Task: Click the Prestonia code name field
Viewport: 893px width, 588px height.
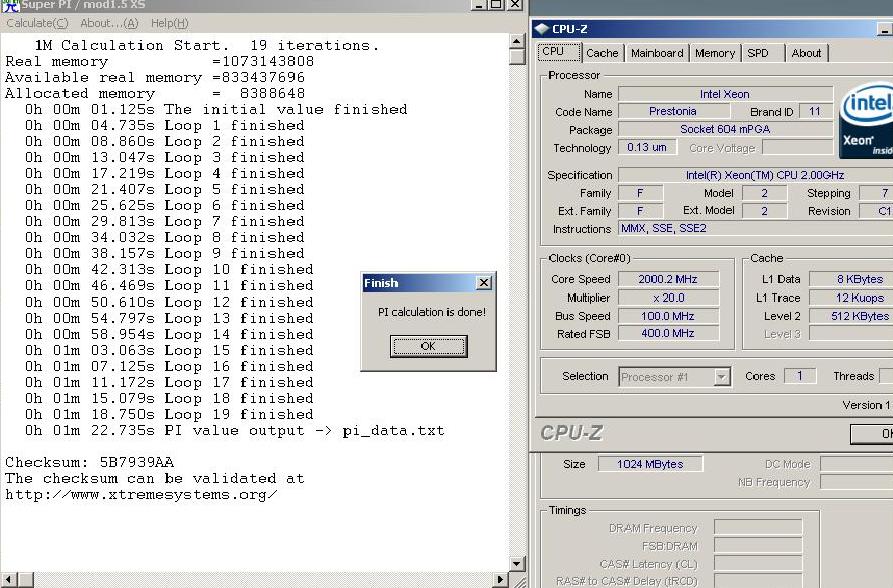Action: pos(673,111)
